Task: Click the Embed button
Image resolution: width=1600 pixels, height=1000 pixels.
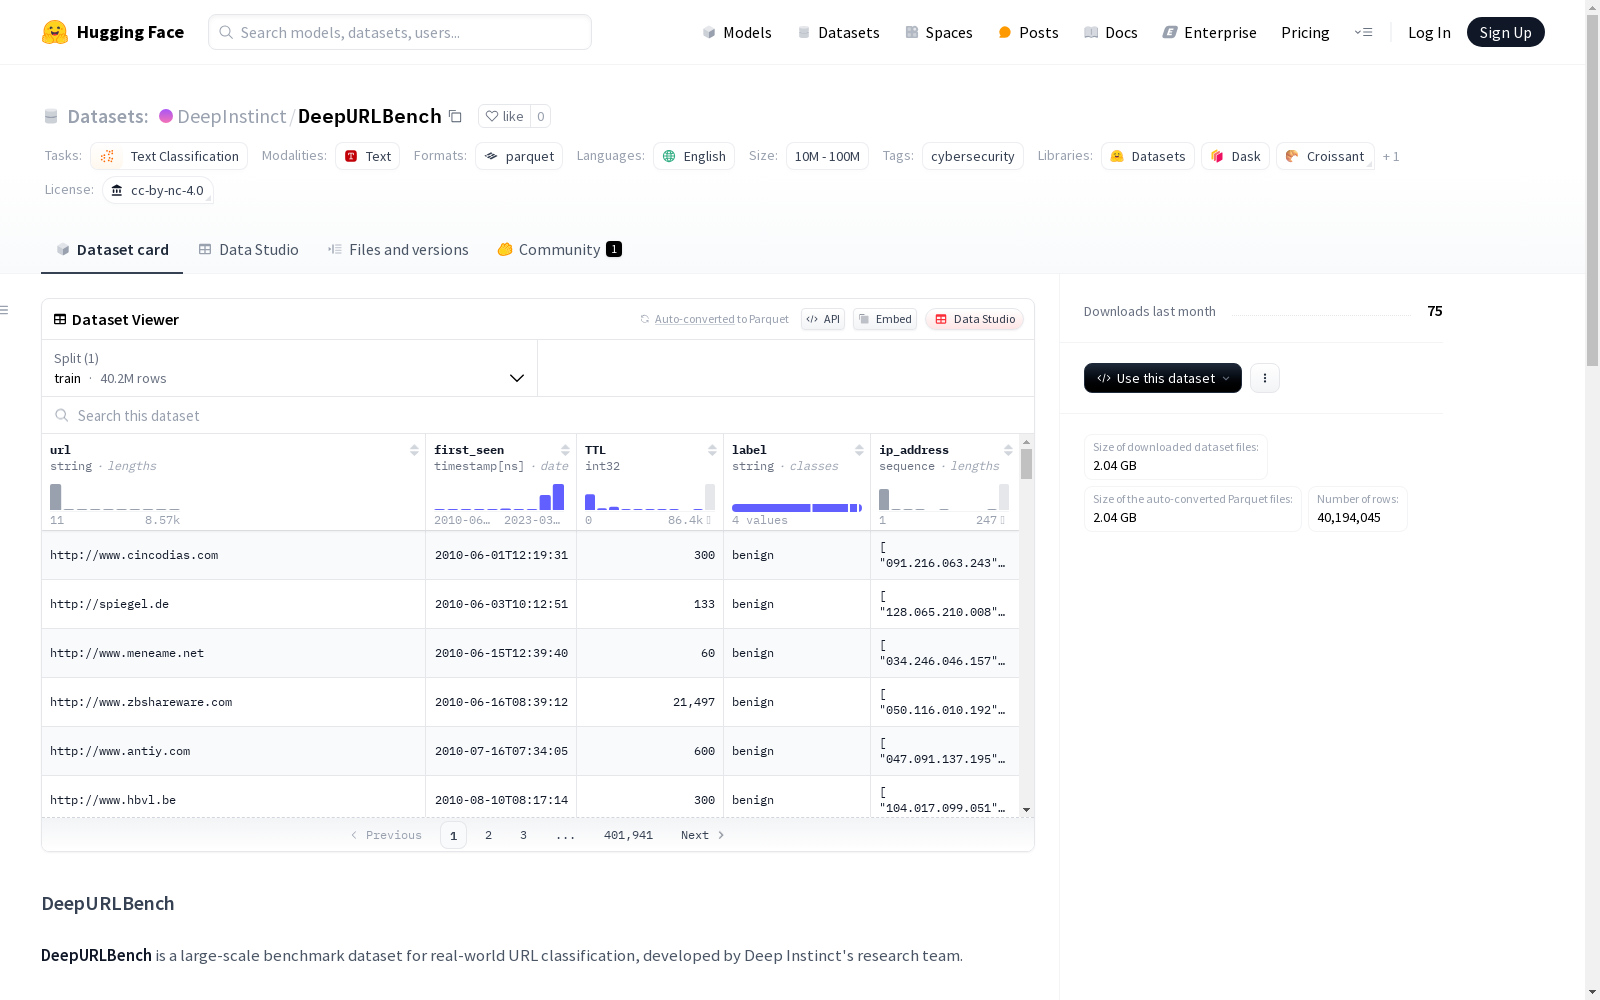Action: click(x=885, y=319)
